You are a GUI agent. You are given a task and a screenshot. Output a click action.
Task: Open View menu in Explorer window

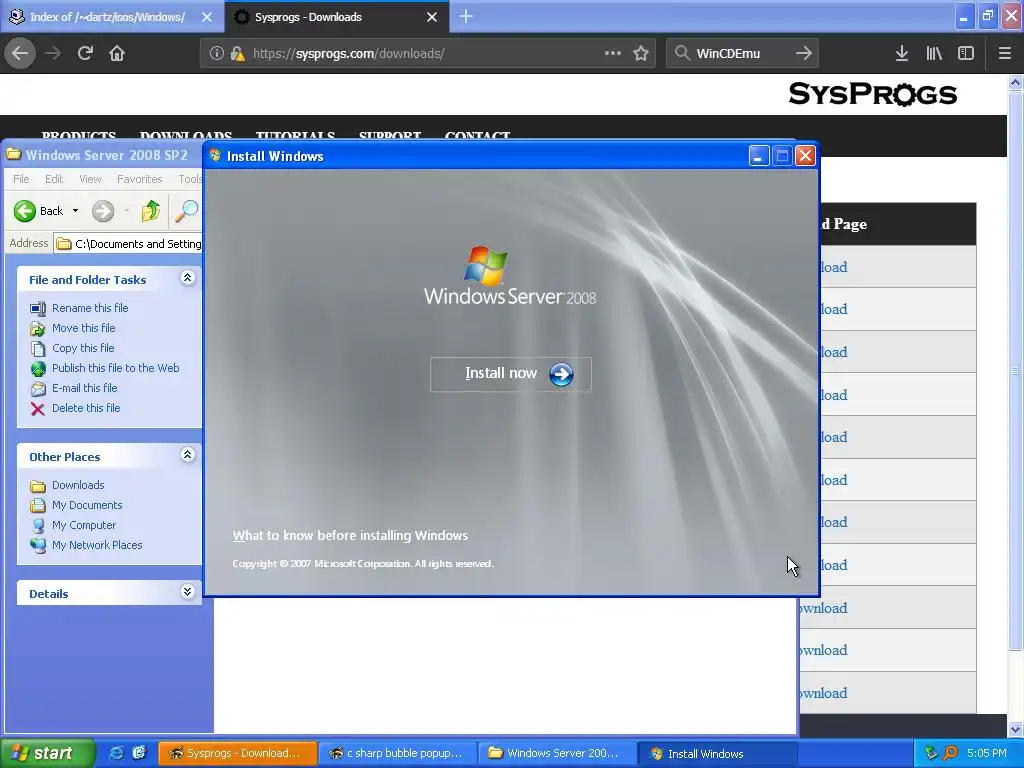pos(90,179)
